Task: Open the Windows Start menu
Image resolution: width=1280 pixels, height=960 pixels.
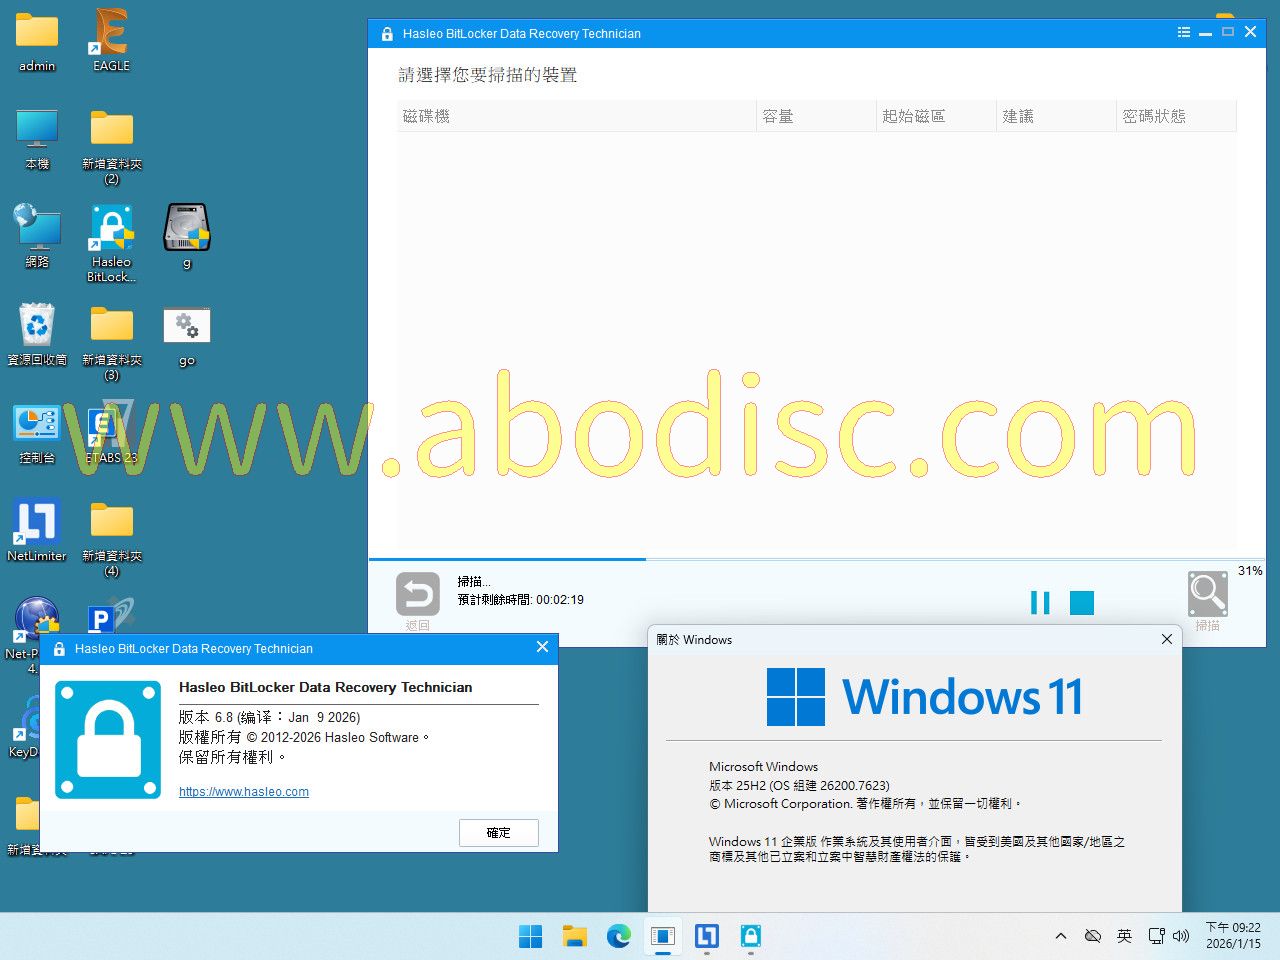Action: tap(530, 936)
